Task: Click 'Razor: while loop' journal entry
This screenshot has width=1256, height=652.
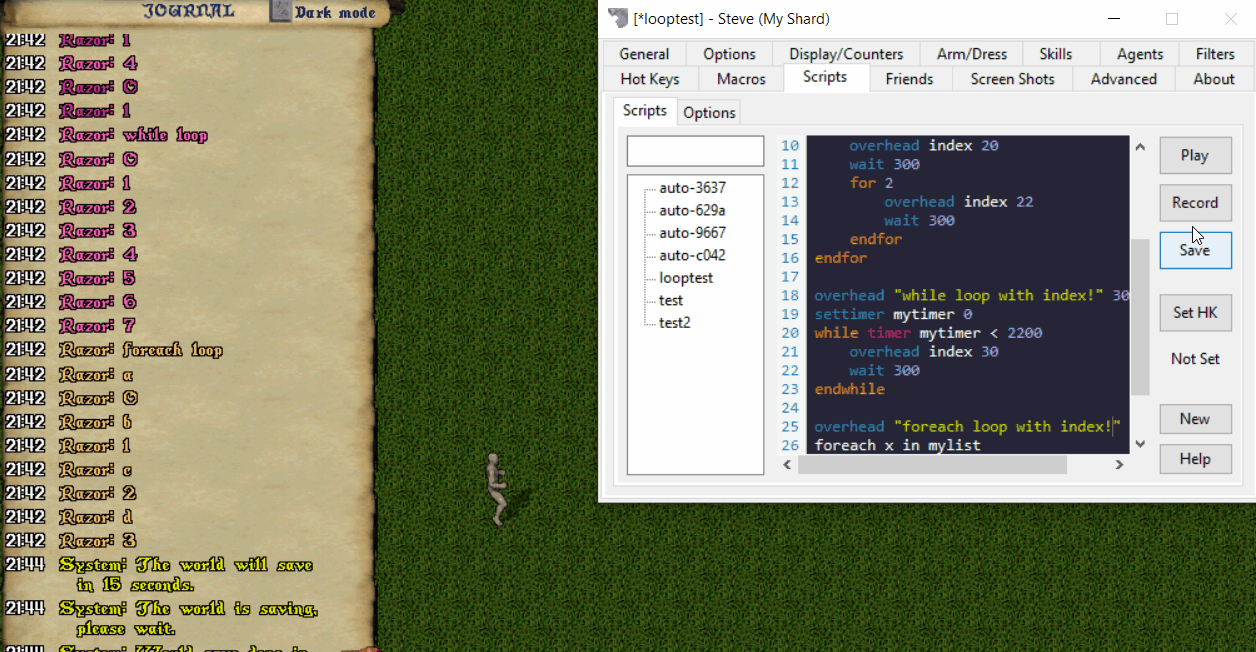Action: [133, 135]
